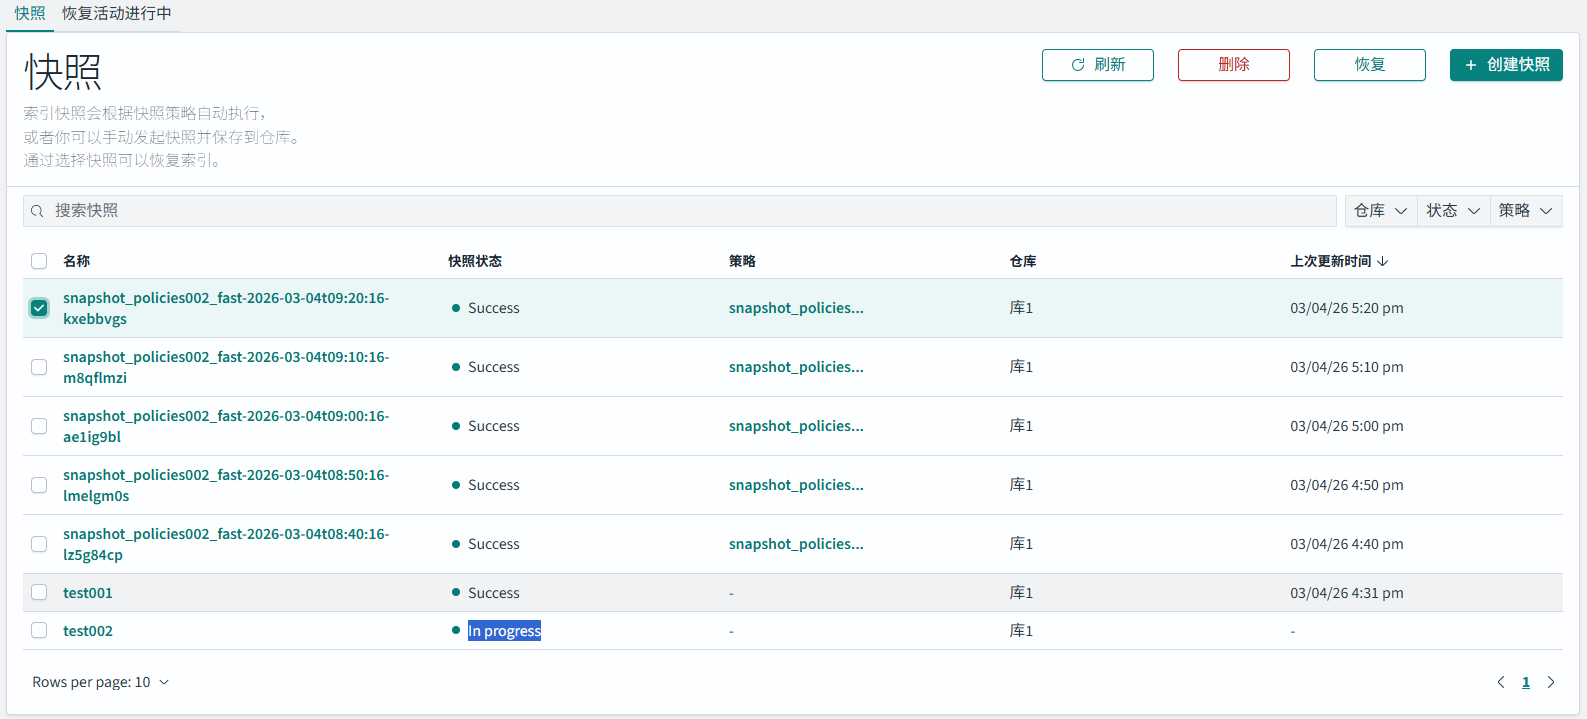
Task: Go to the next page arrow
Action: coord(1551,682)
